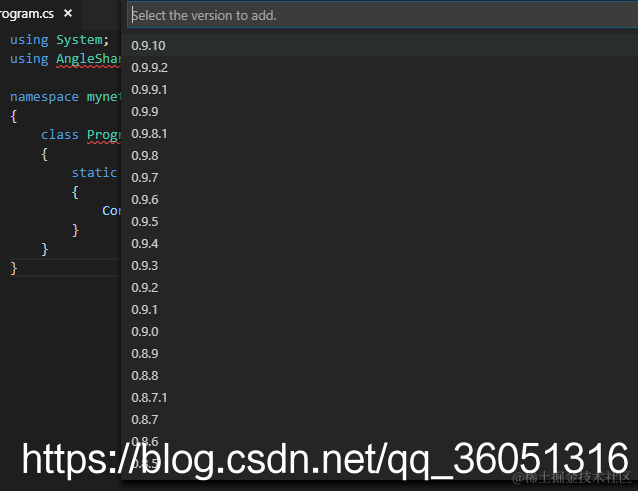Select version 0.9.0

tap(380, 331)
